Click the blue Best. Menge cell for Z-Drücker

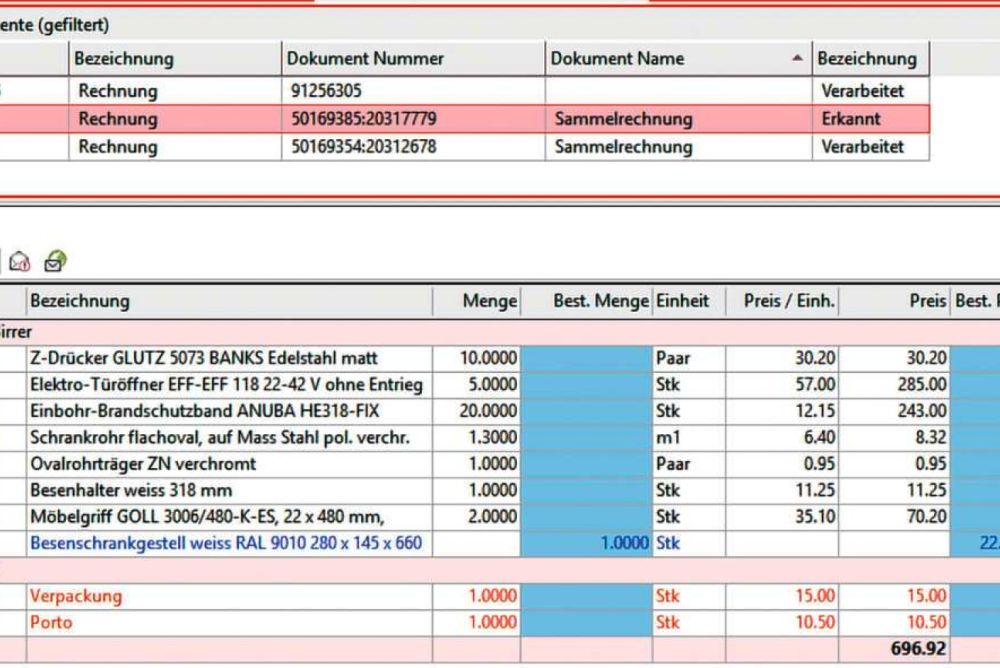pos(587,358)
